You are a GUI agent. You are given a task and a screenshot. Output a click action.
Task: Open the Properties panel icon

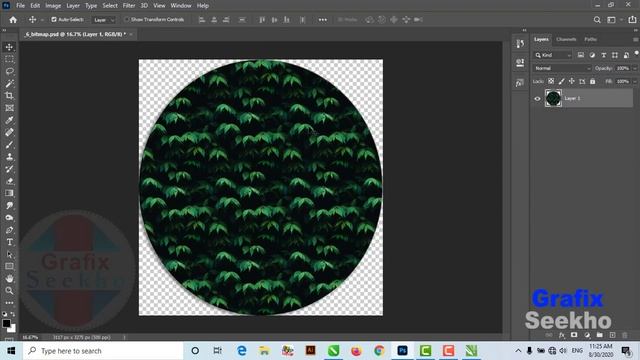(x=520, y=63)
